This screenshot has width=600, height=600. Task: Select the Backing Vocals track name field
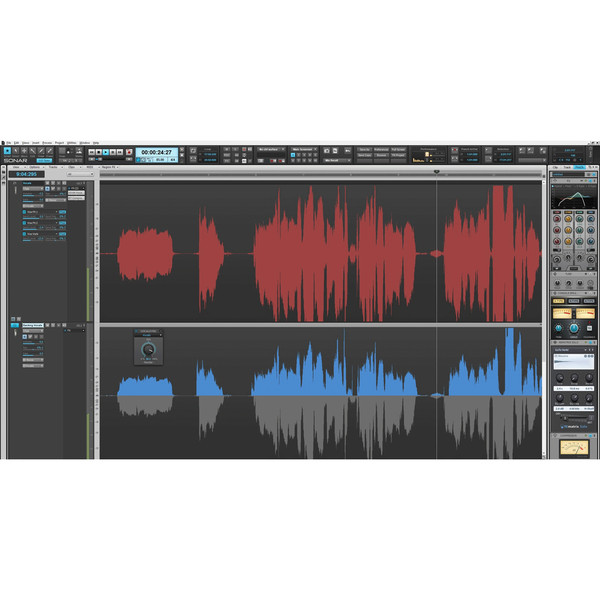pyautogui.click(x=33, y=325)
